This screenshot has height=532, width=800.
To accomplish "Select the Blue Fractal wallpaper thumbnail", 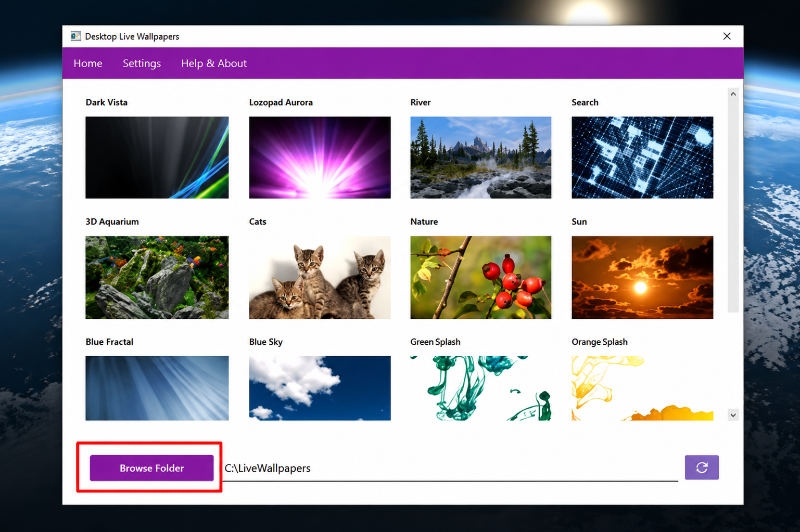I will (157, 388).
